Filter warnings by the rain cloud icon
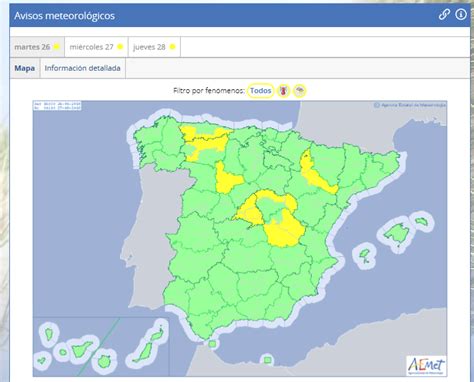Screen dimensions: 474x382 pyautogui.click(x=300, y=91)
